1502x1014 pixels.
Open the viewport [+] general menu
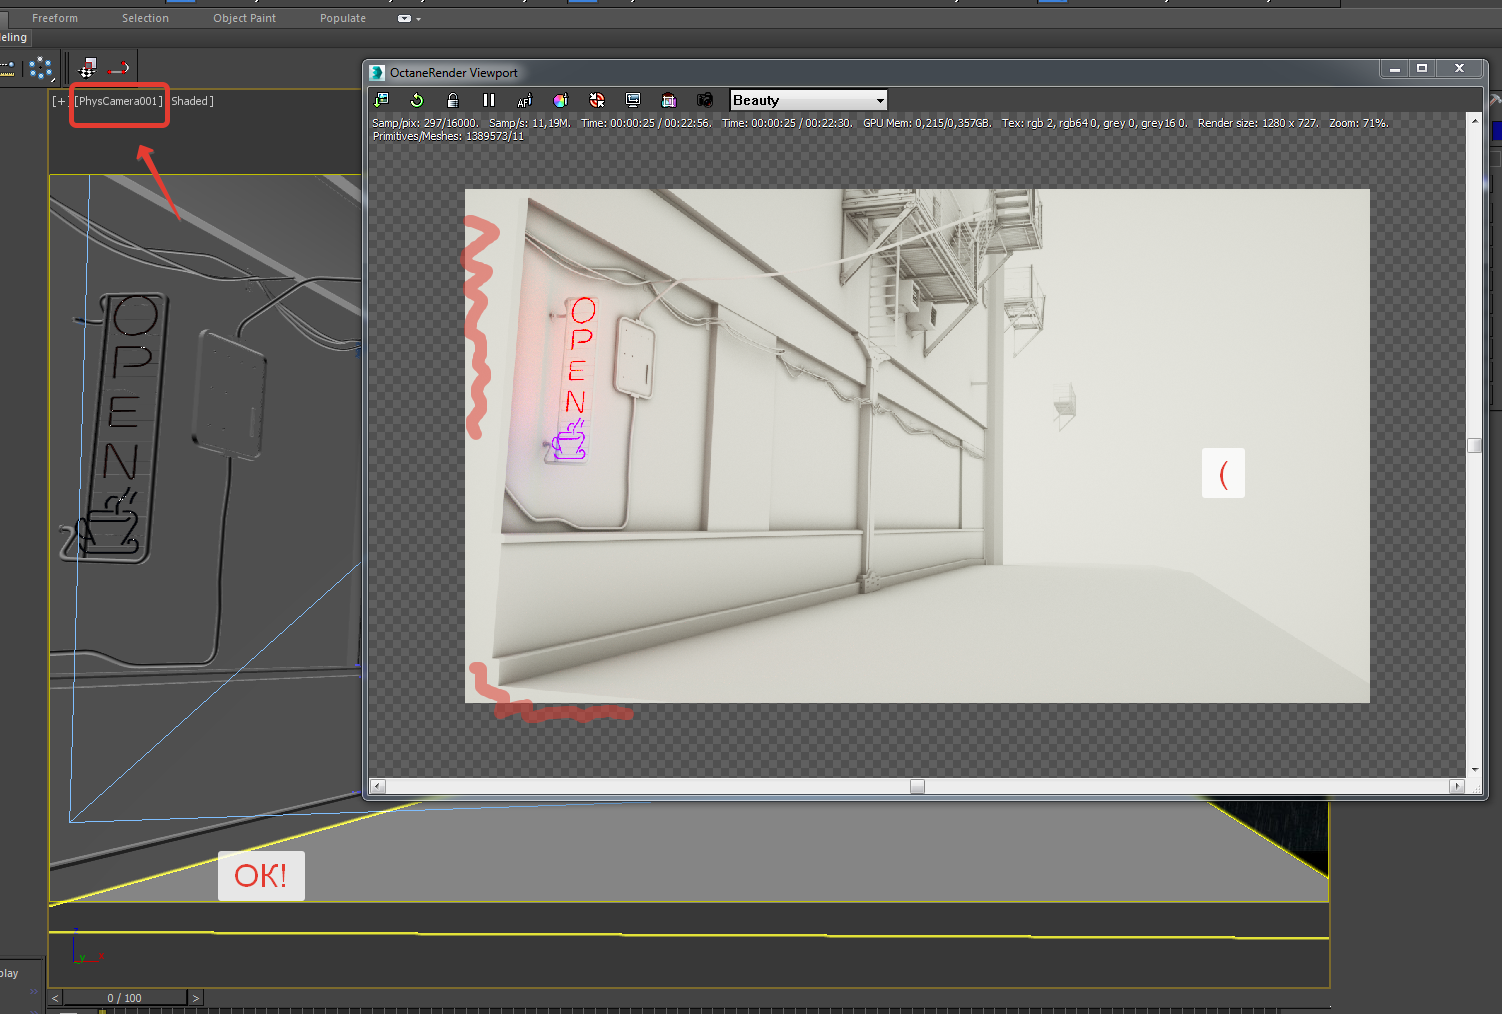59,101
